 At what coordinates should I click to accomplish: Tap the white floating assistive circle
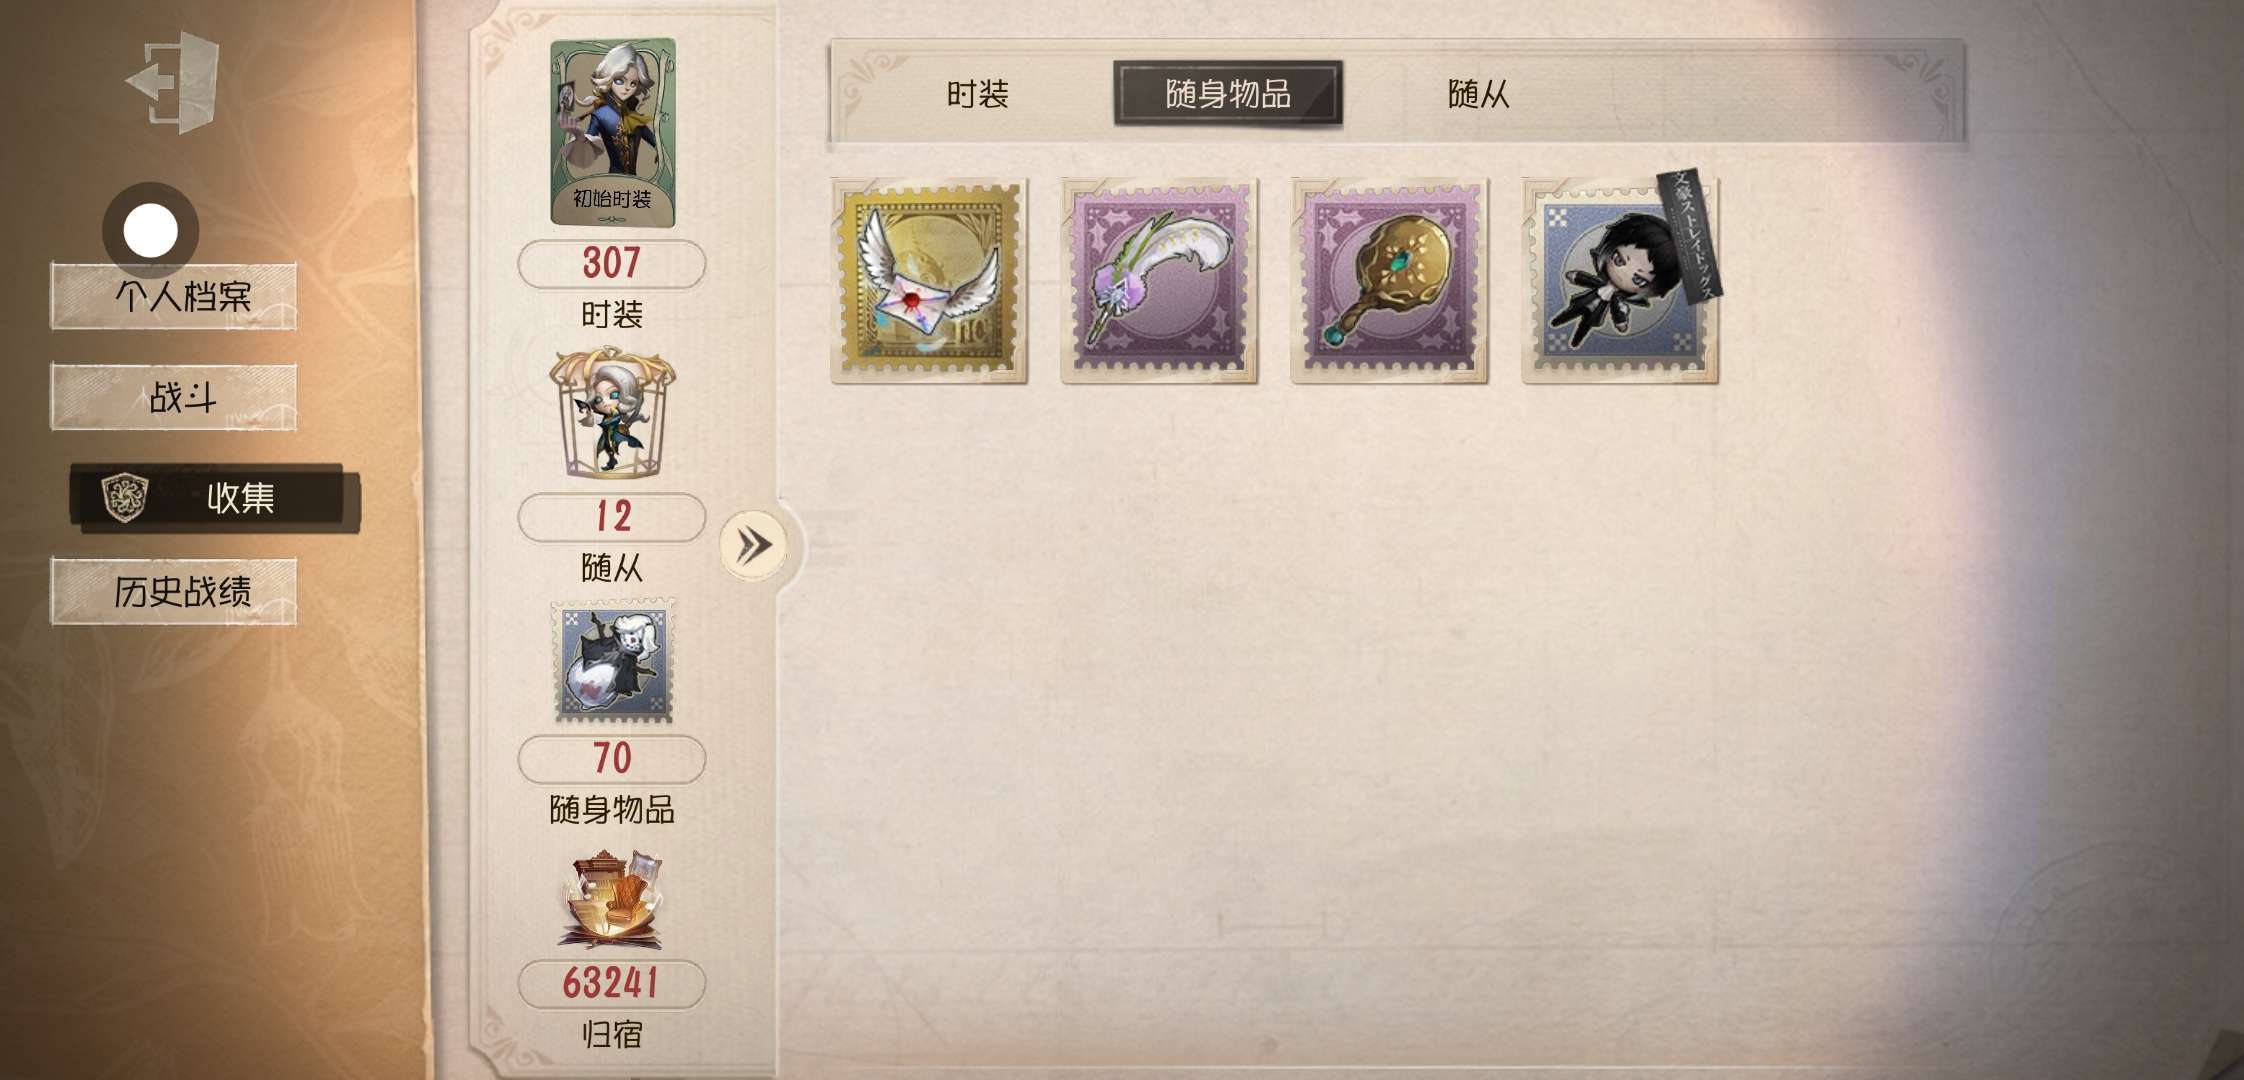(x=150, y=230)
